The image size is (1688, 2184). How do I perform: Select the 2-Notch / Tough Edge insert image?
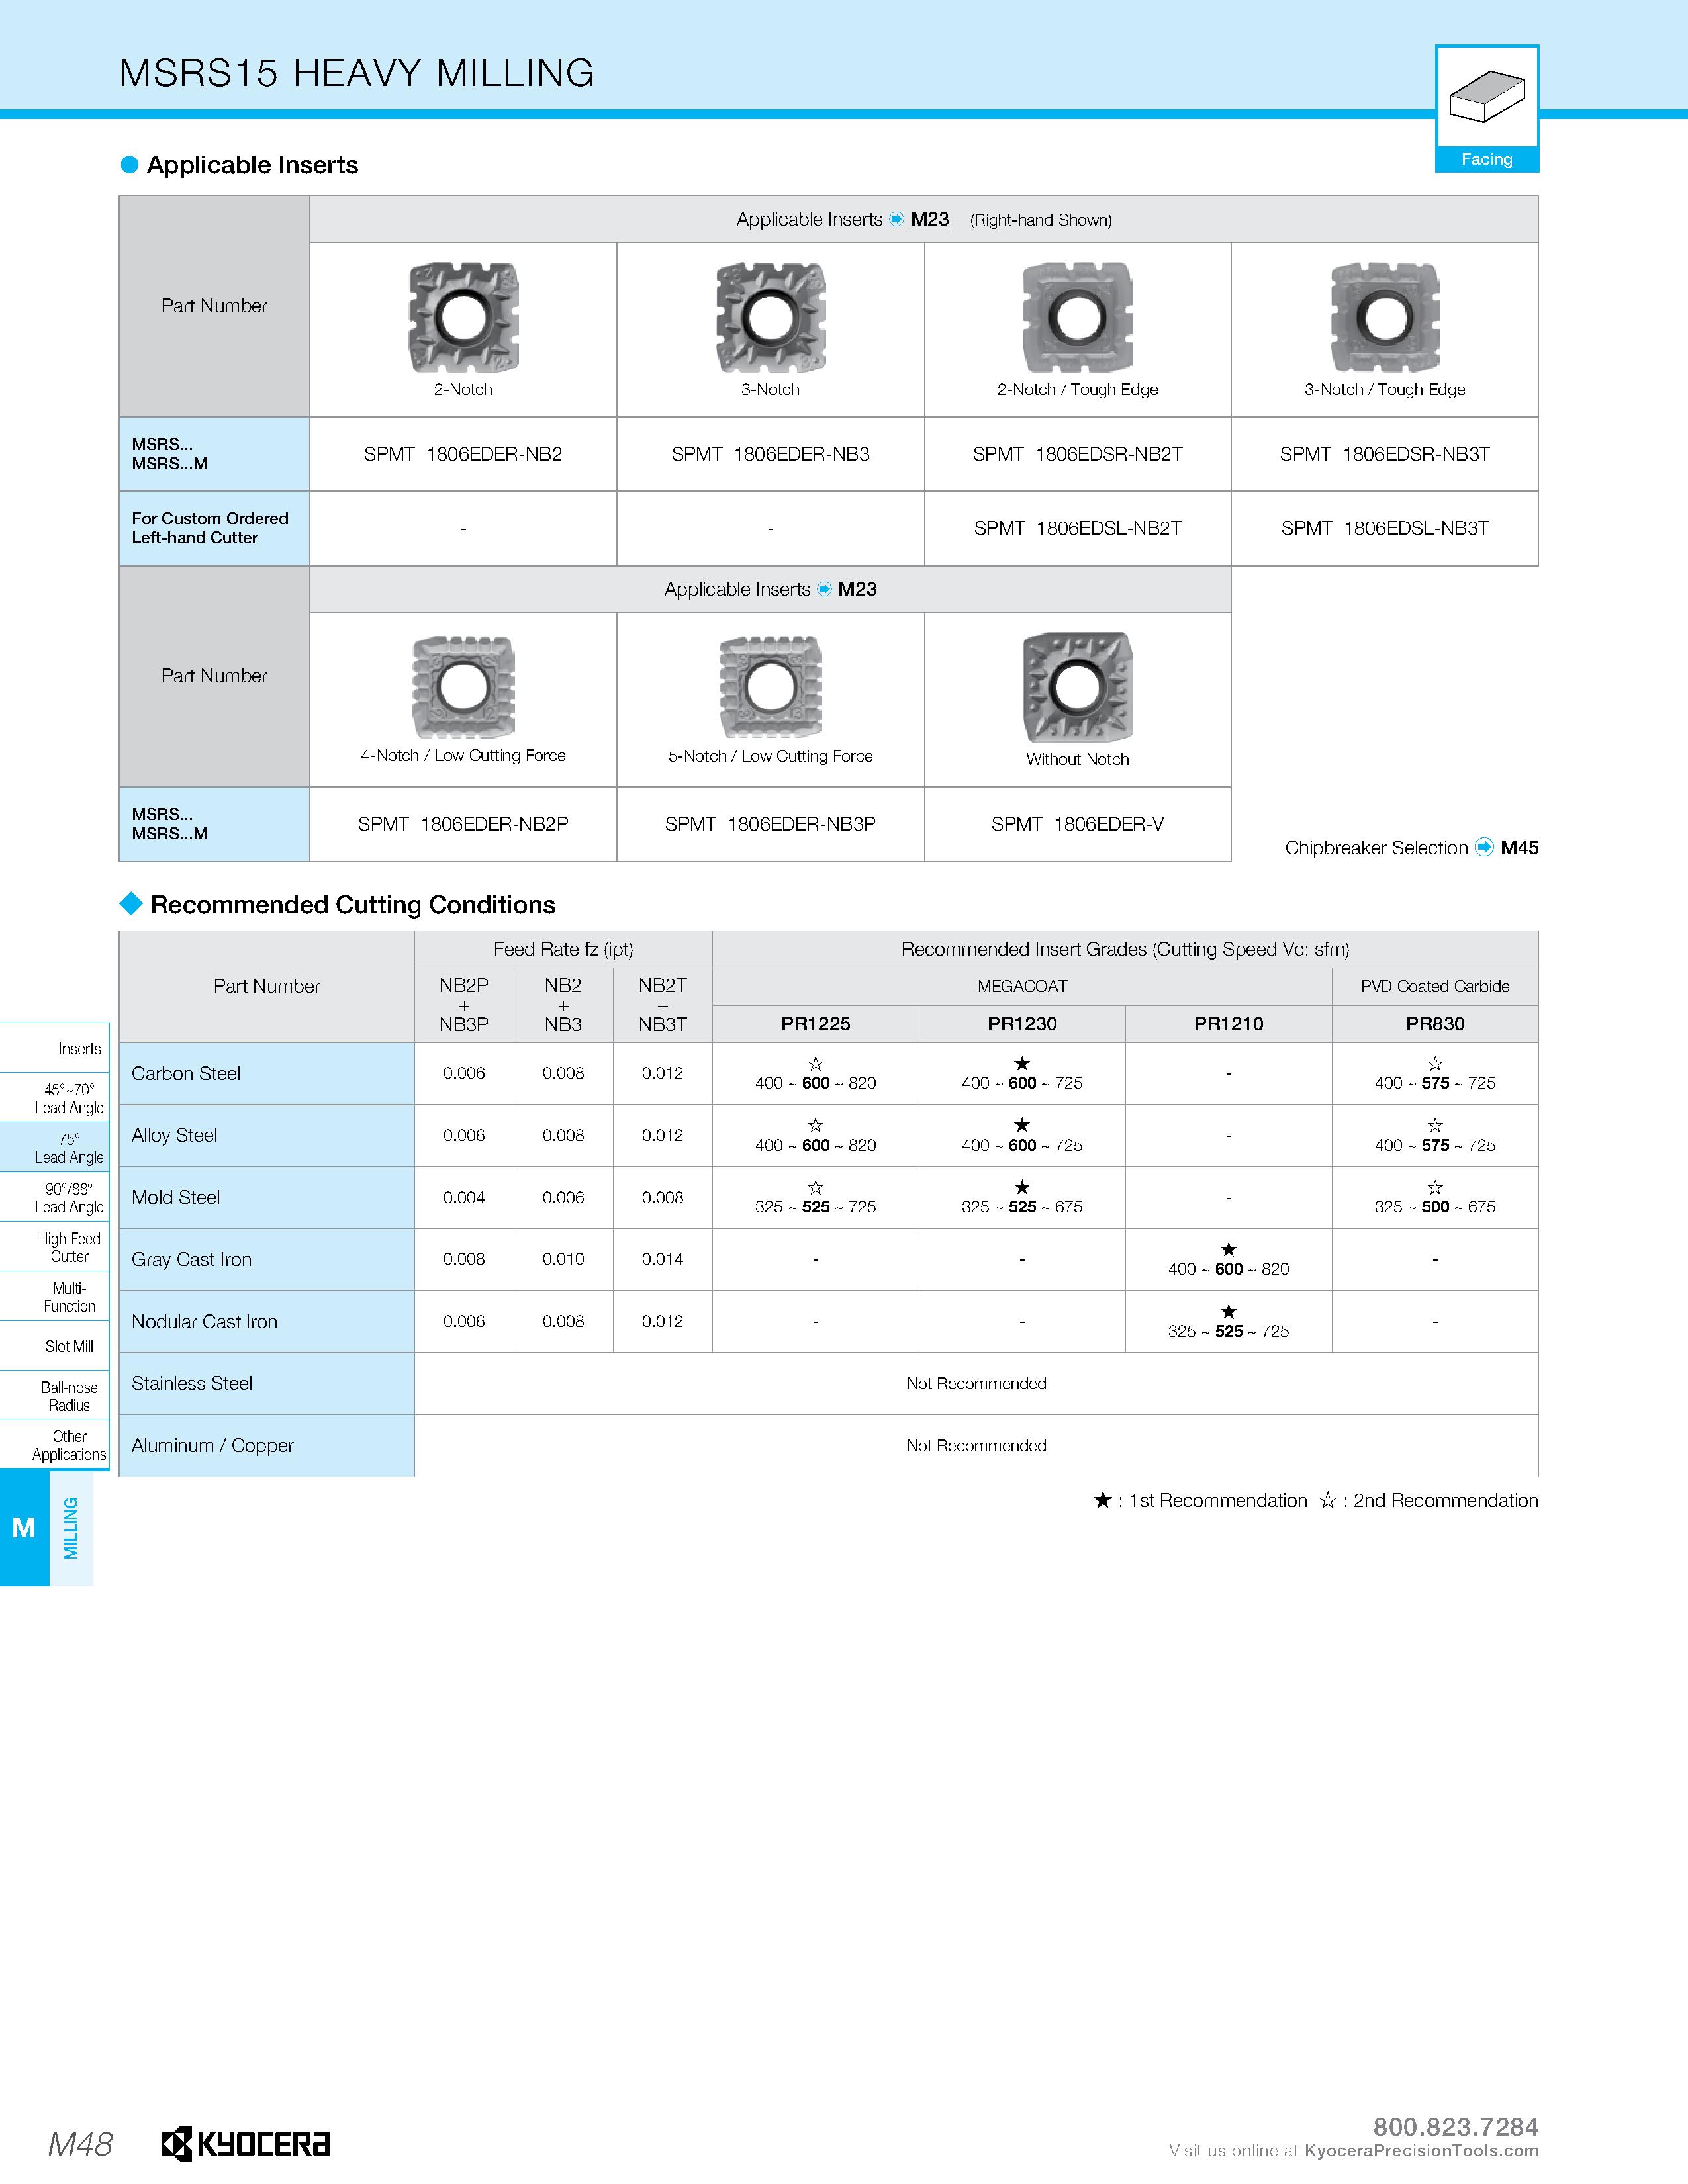coord(1077,317)
